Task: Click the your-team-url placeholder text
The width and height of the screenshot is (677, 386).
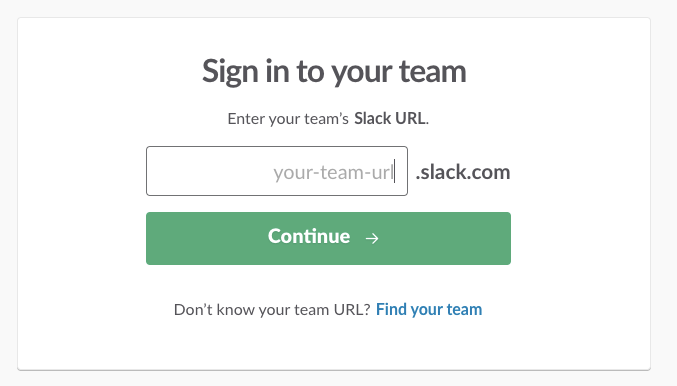Action: (333, 173)
